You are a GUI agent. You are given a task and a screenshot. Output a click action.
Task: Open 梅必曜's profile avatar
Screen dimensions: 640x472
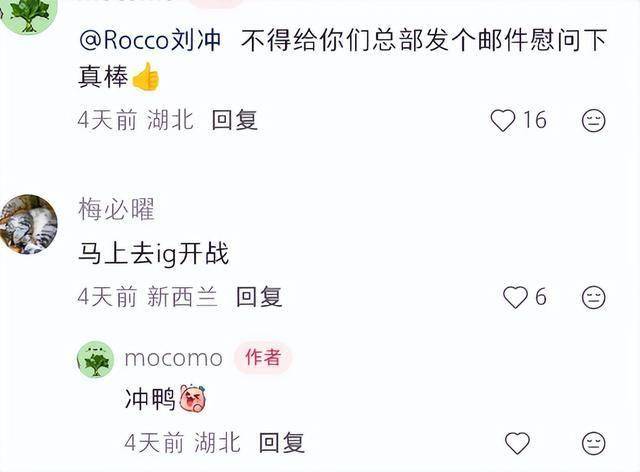tap(28, 225)
